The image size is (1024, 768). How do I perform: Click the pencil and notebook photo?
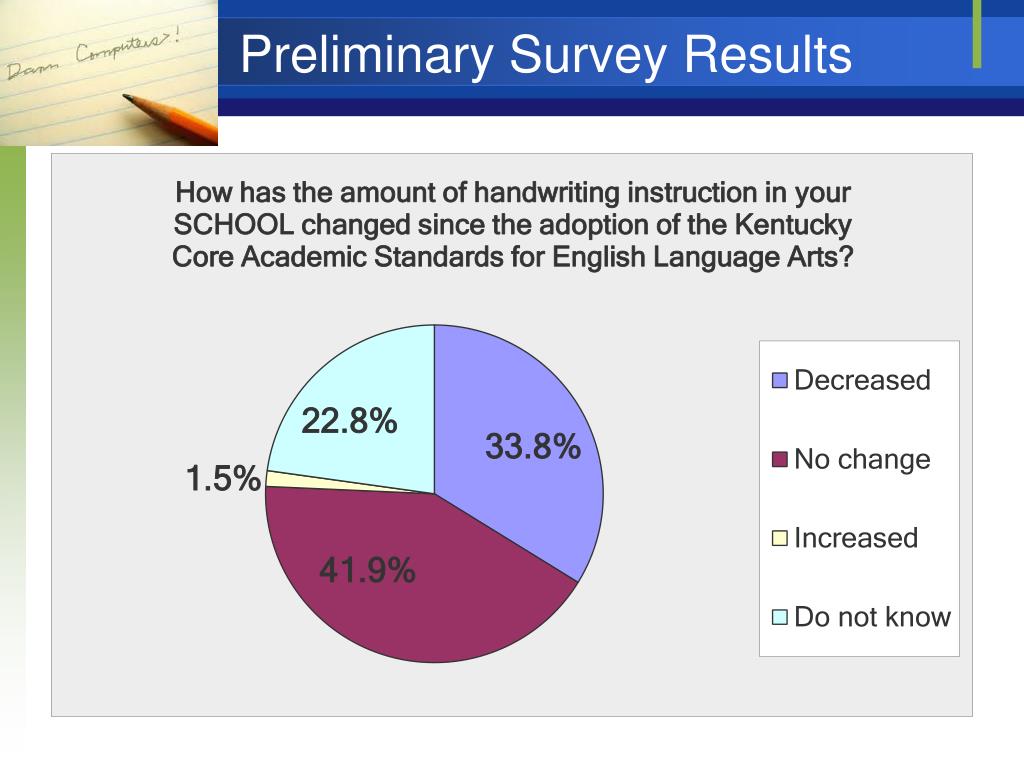(108, 72)
